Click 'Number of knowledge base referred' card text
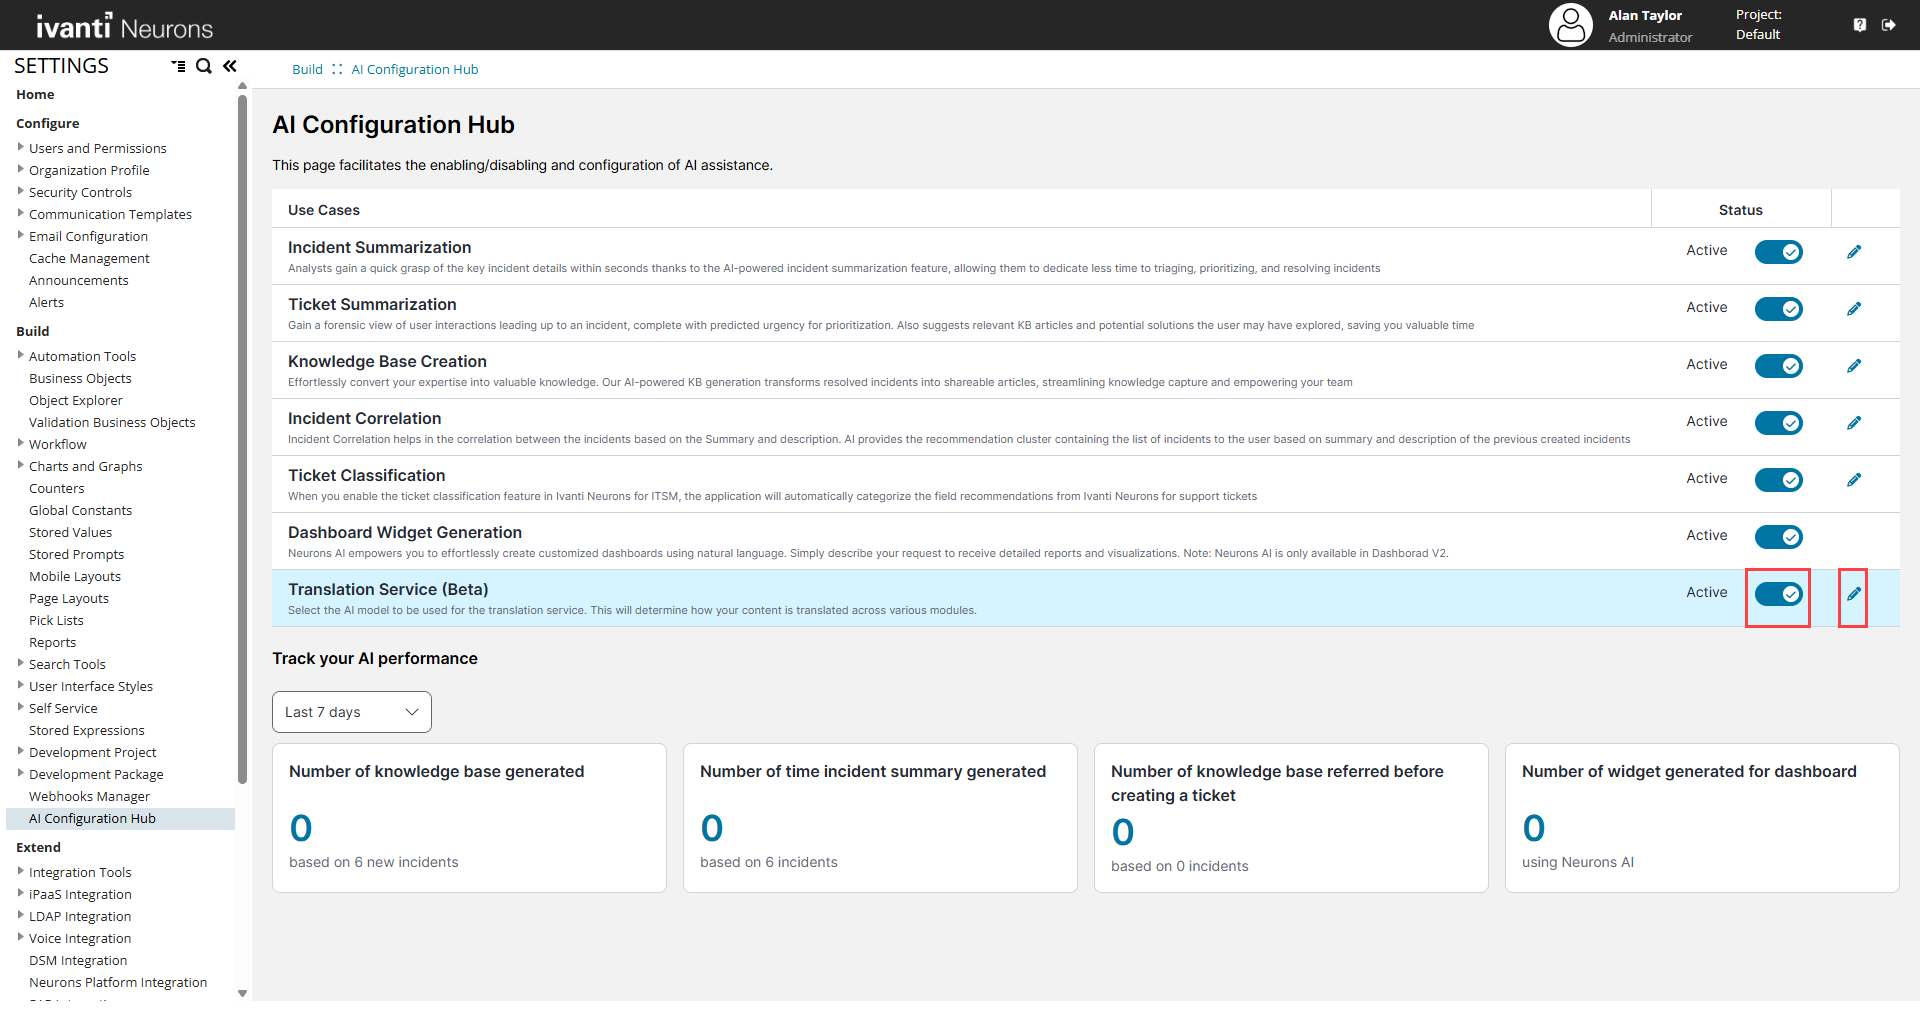Image resolution: width=1920 pixels, height=1031 pixels. tap(1277, 784)
